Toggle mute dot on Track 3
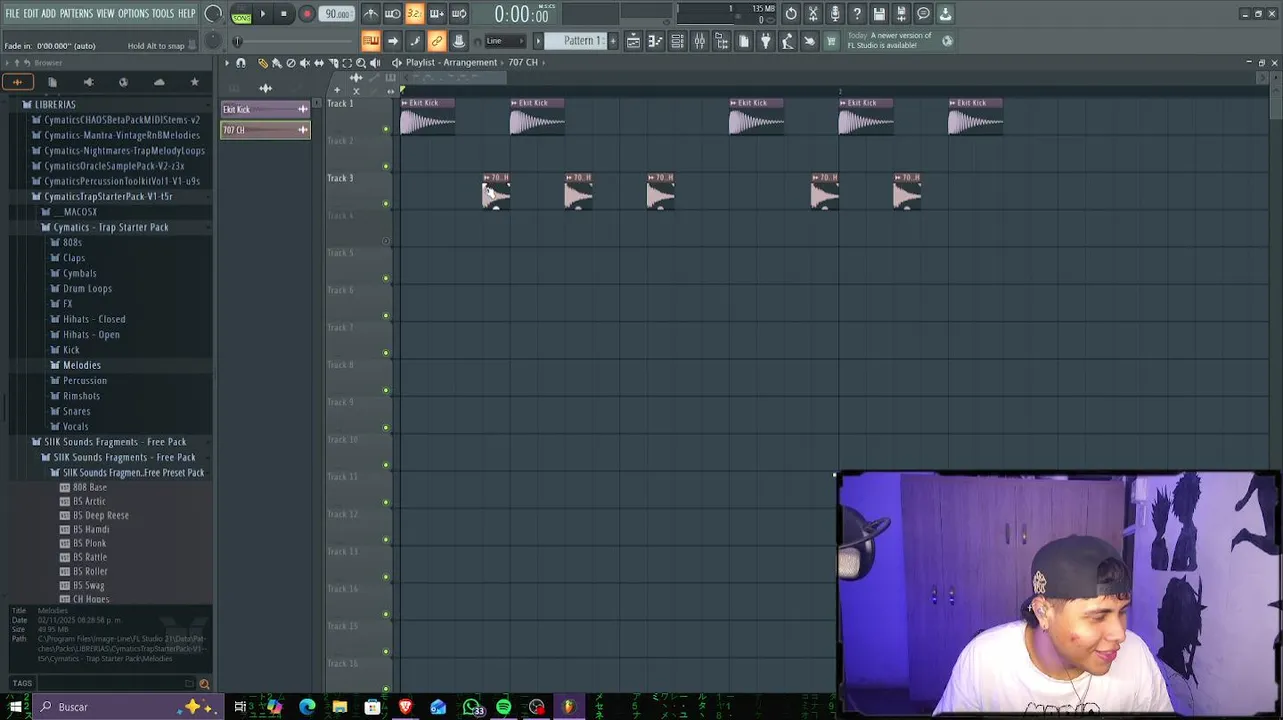 tap(386, 204)
